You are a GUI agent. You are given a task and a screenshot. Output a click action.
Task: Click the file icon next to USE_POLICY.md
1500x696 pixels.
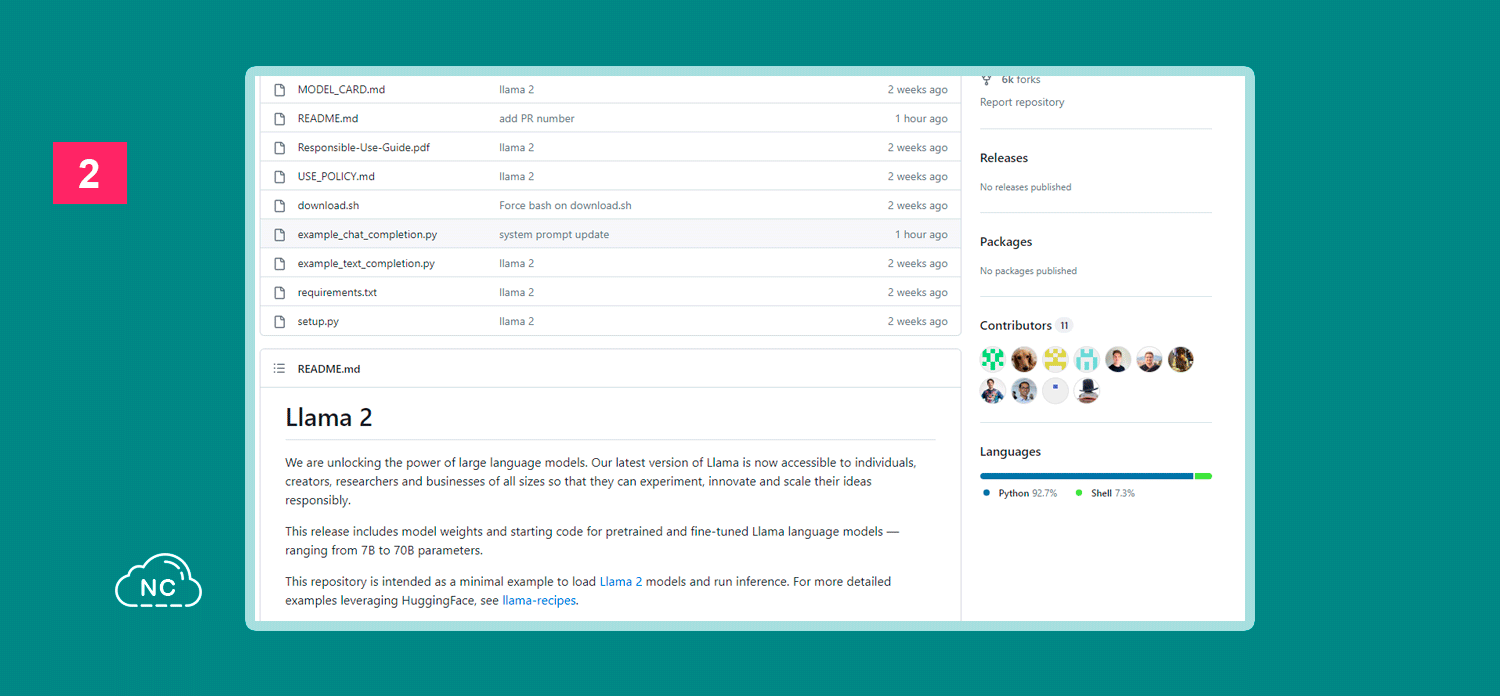tap(280, 176)
